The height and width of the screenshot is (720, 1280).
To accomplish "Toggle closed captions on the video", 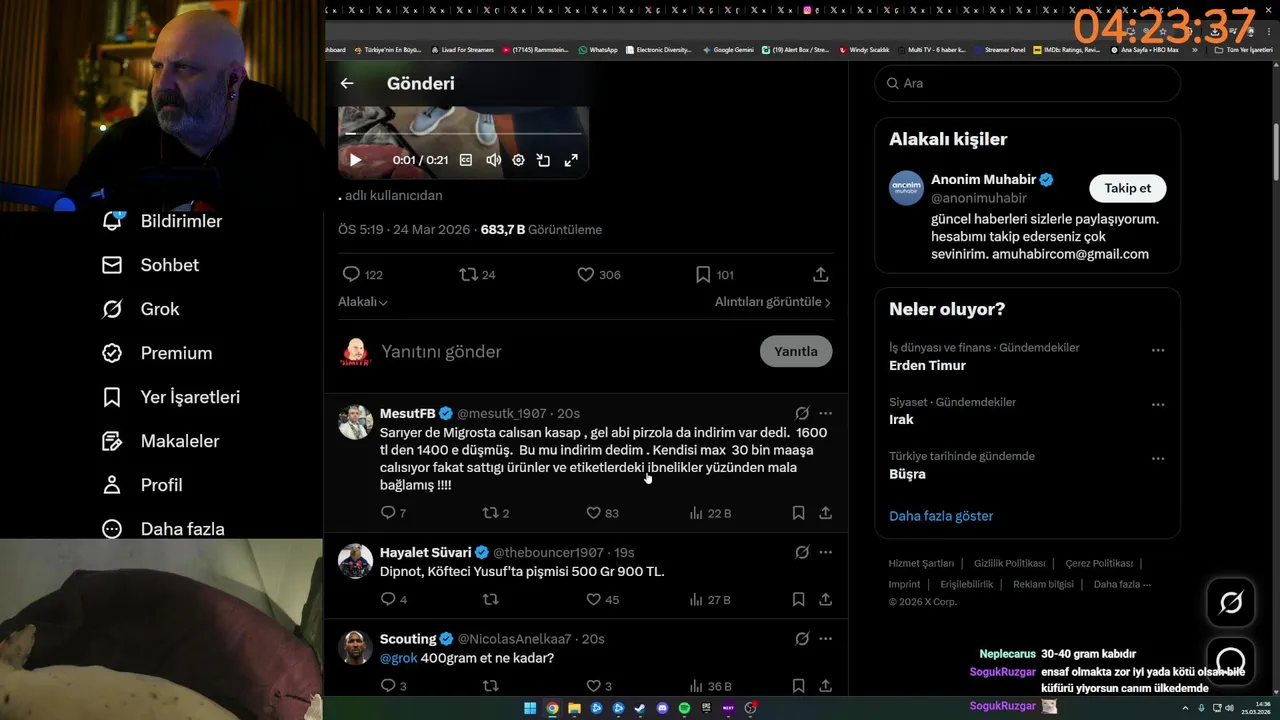I will [x=466, y=160].
